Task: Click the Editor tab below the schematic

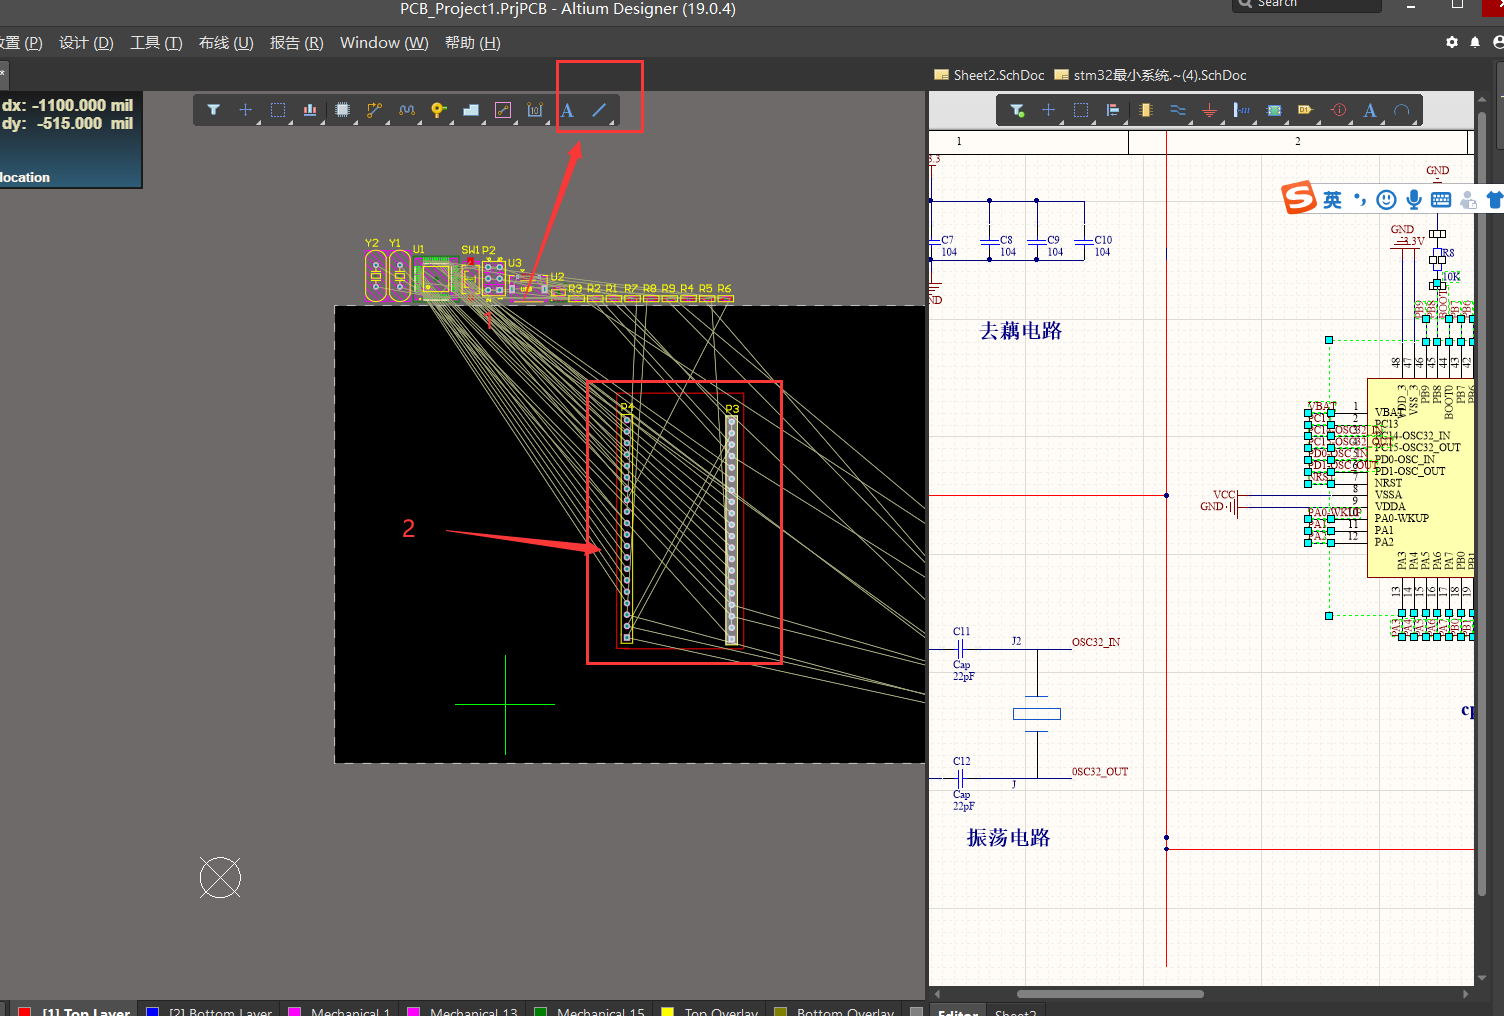Action: 958,1011
